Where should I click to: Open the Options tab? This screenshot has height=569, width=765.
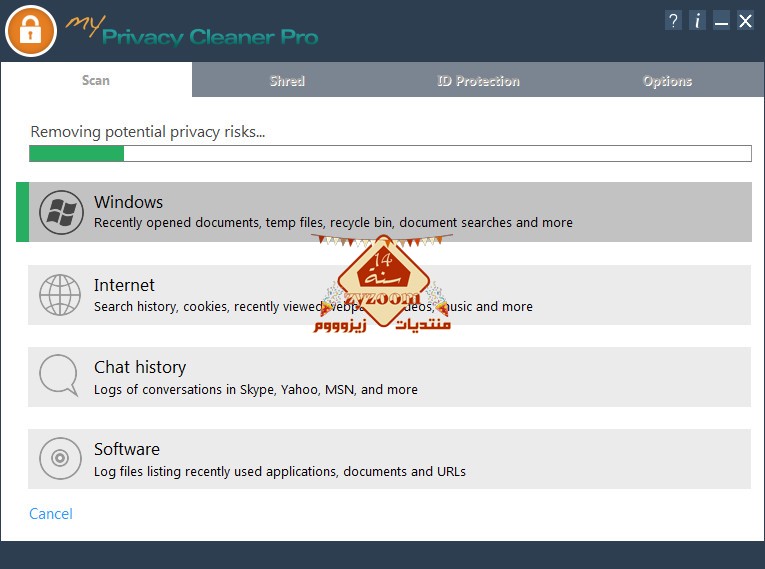coord(668,81)
